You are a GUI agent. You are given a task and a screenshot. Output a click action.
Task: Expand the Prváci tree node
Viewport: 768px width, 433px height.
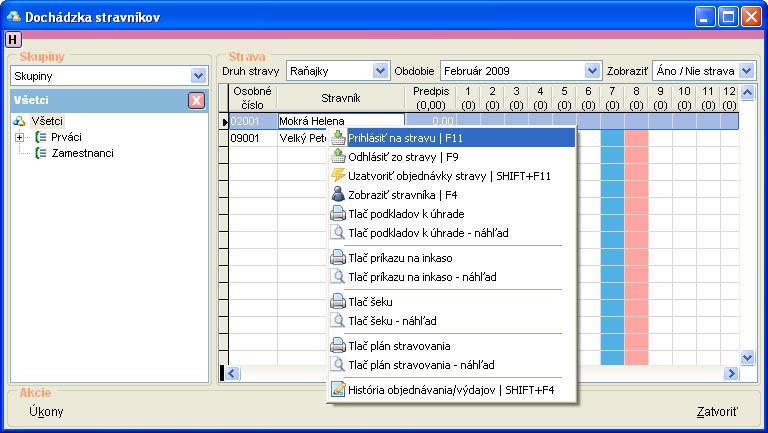pos(19,137)
